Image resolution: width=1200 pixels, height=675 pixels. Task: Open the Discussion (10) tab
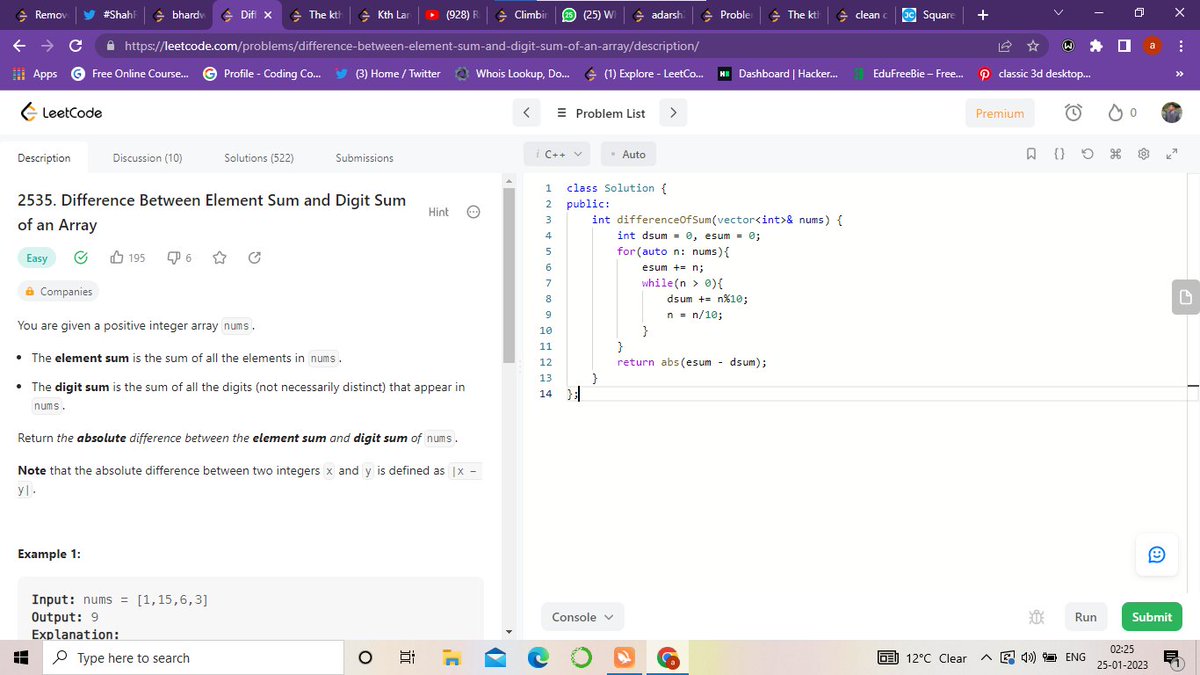[x=147, y=158]
